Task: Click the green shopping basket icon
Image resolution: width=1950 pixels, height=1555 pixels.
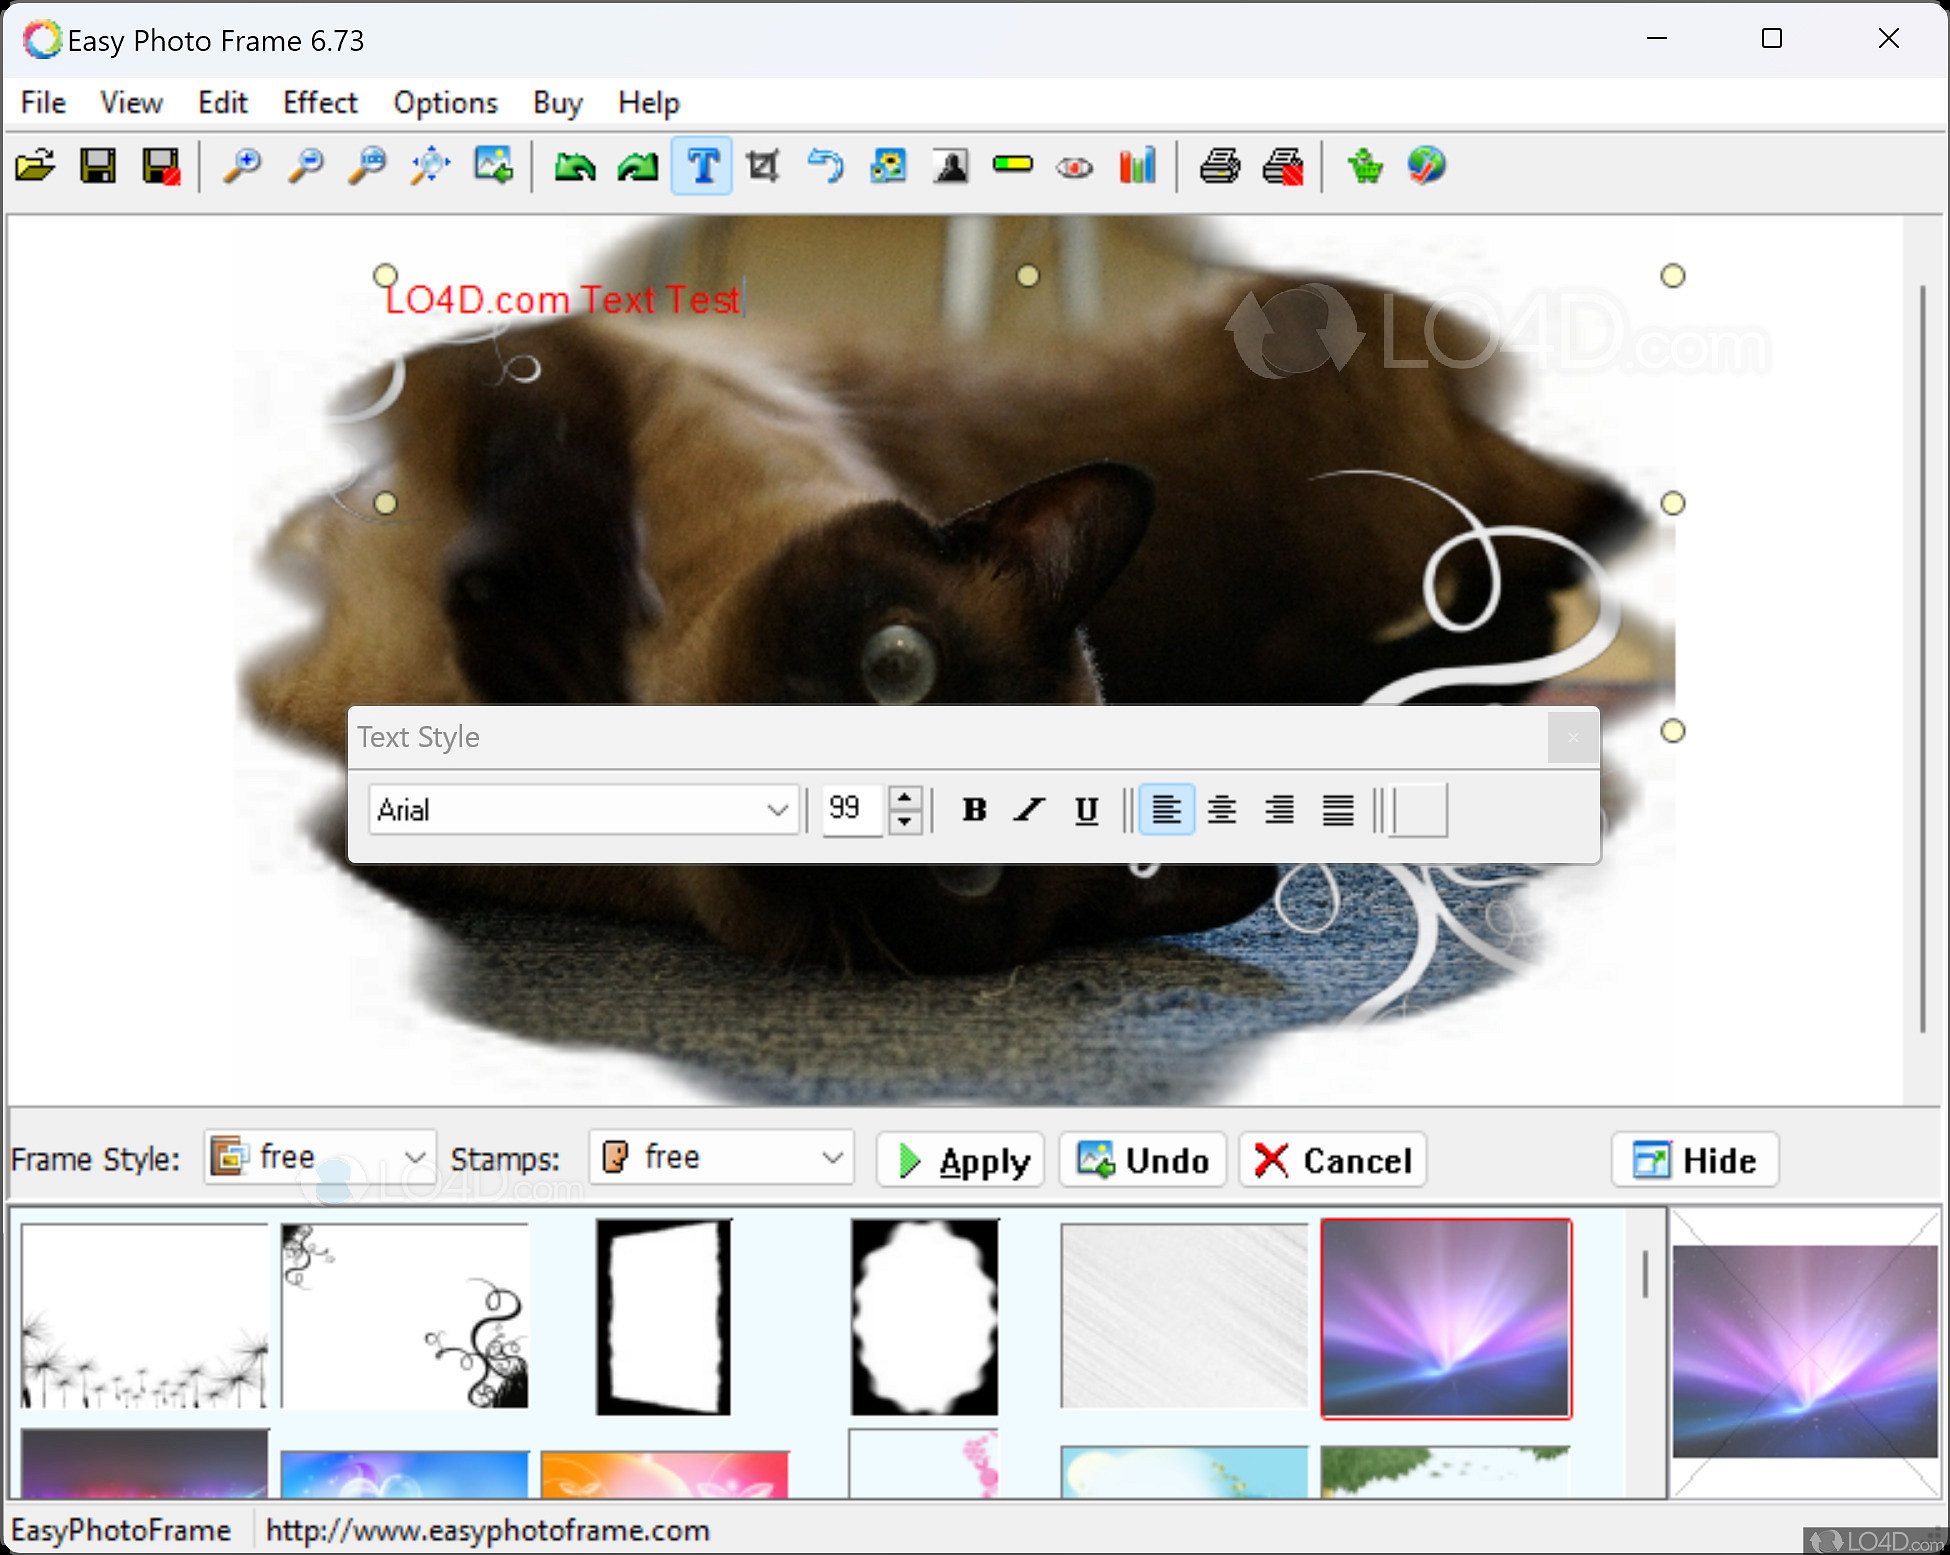Action: tap(1365, 166)
